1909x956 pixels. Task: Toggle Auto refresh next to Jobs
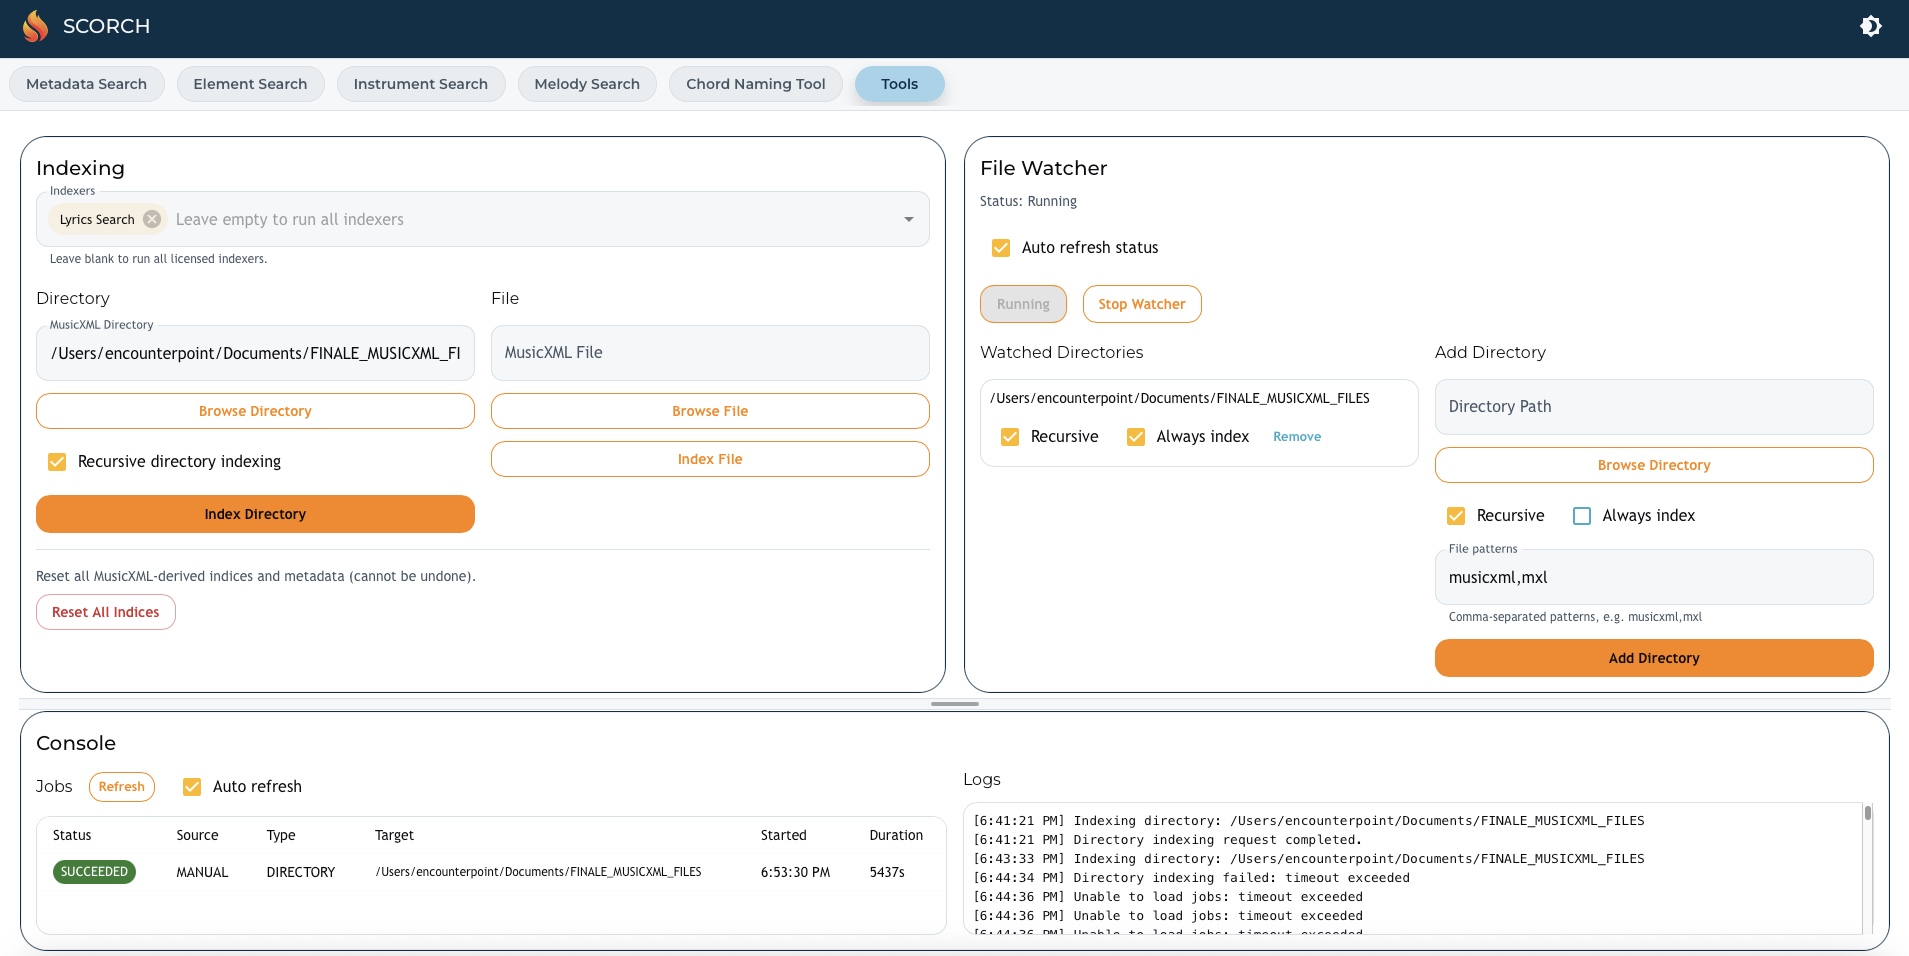pyautogui.click(x=191, y=786)
